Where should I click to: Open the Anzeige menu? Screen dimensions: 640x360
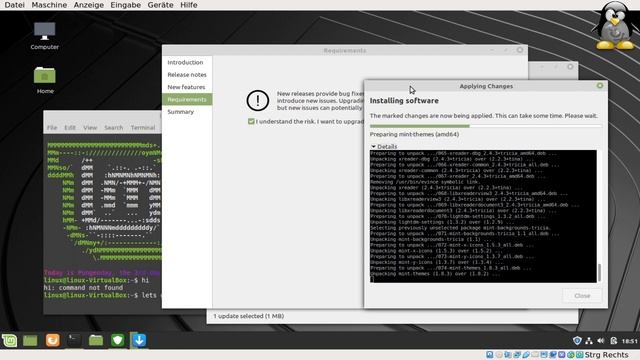(89, 5)
